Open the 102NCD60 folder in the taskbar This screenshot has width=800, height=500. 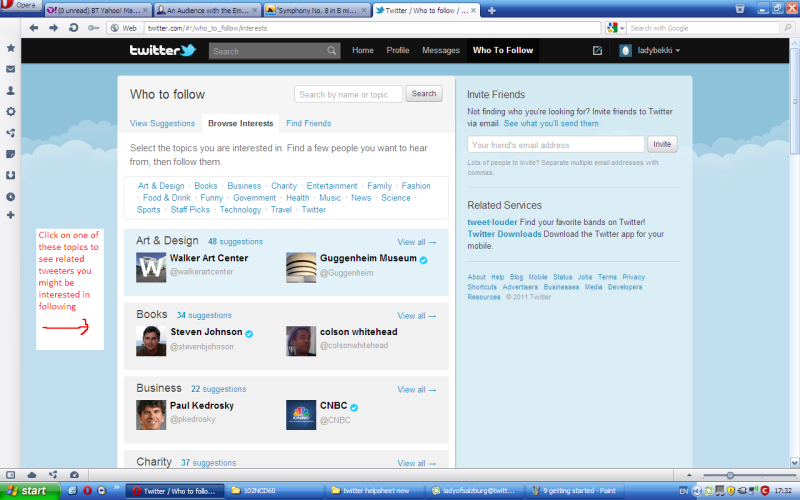pyautogui.click(x=274, y=491)
